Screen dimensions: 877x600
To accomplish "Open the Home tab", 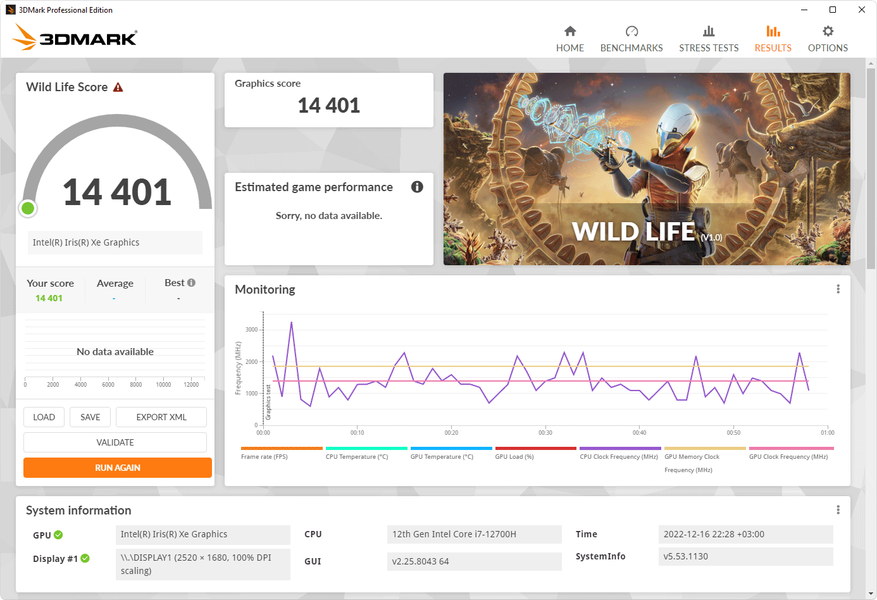I will pyautogui.click(x=570, y=39).
